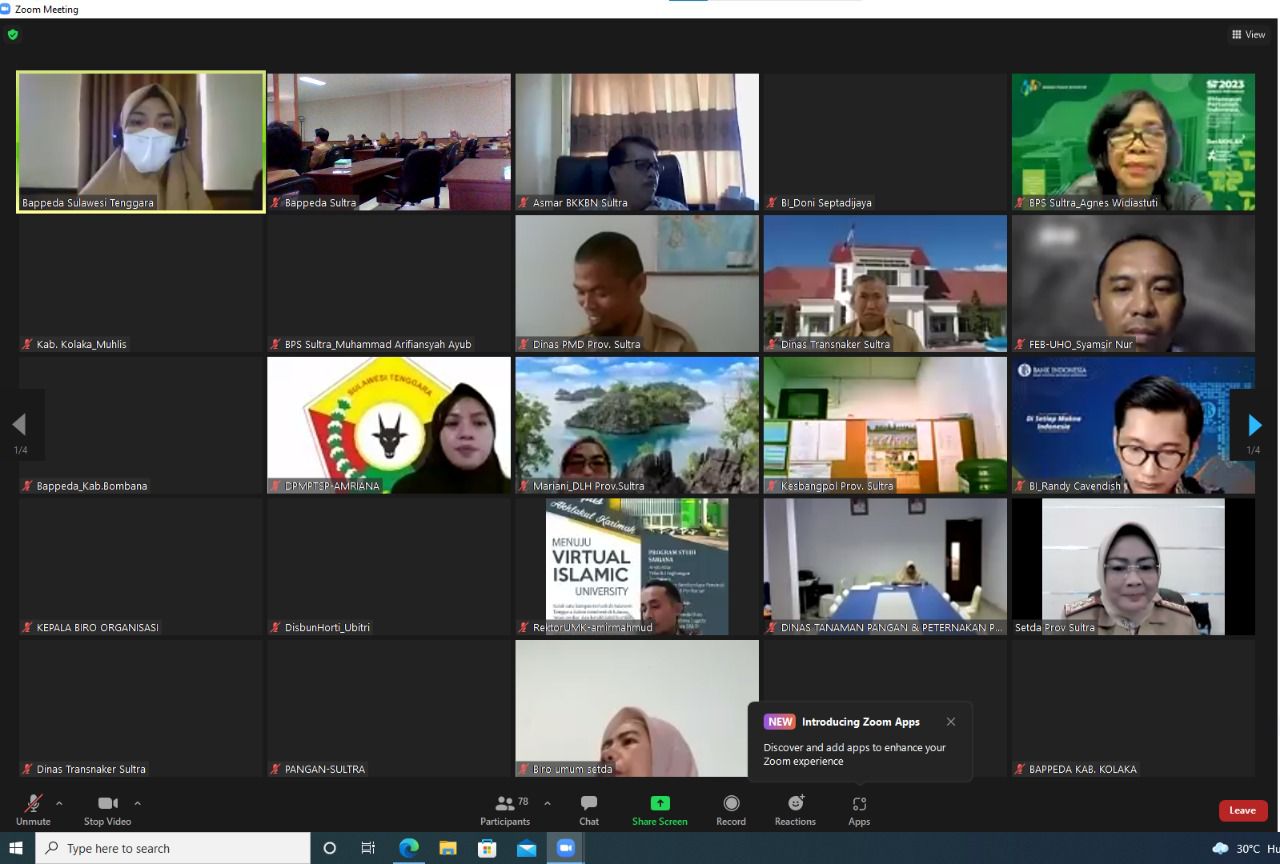Select Setda Prov Sultra video tile
Viewport: 1280px width, 864px height.
coord(1133,567)
